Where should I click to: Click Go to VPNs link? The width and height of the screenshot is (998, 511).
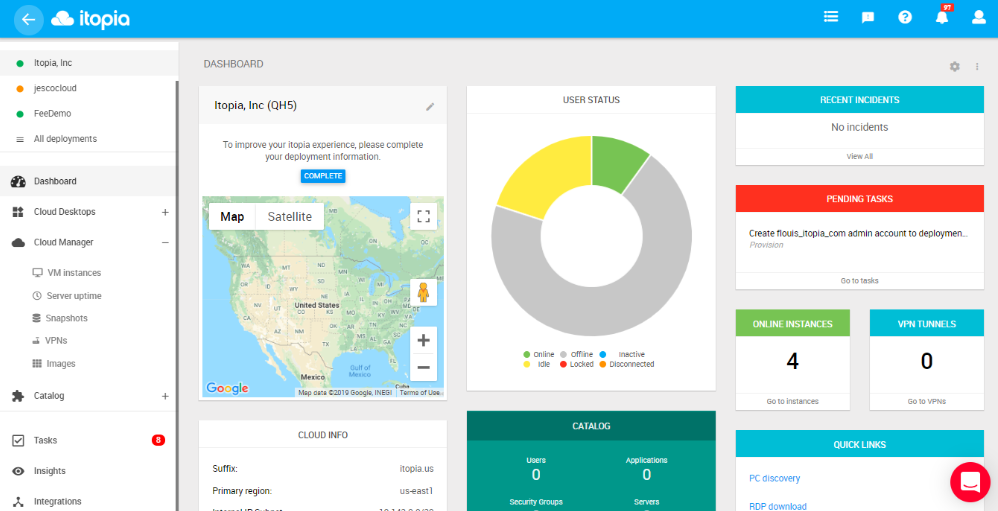click(x=926, y=402)
